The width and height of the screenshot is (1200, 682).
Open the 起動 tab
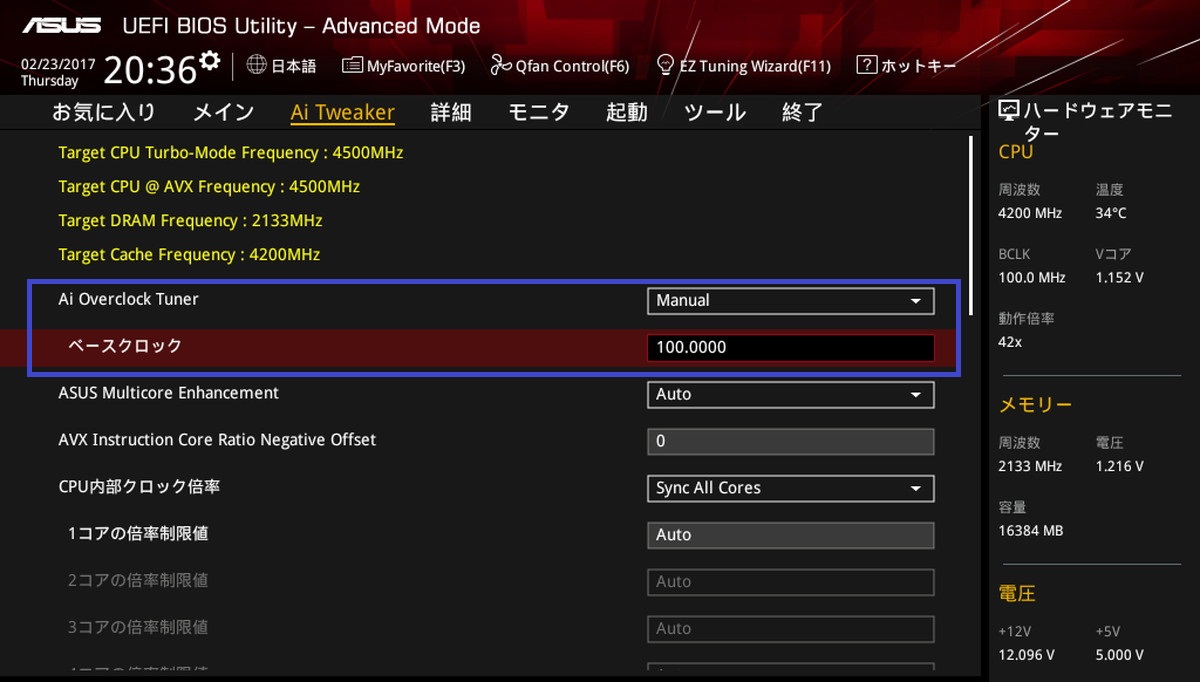coord(627,112)
